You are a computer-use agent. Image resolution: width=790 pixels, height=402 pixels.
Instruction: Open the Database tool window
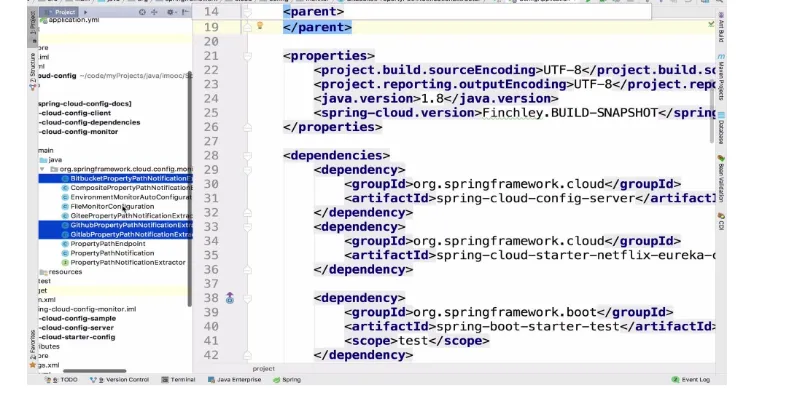tap(721, 127)
